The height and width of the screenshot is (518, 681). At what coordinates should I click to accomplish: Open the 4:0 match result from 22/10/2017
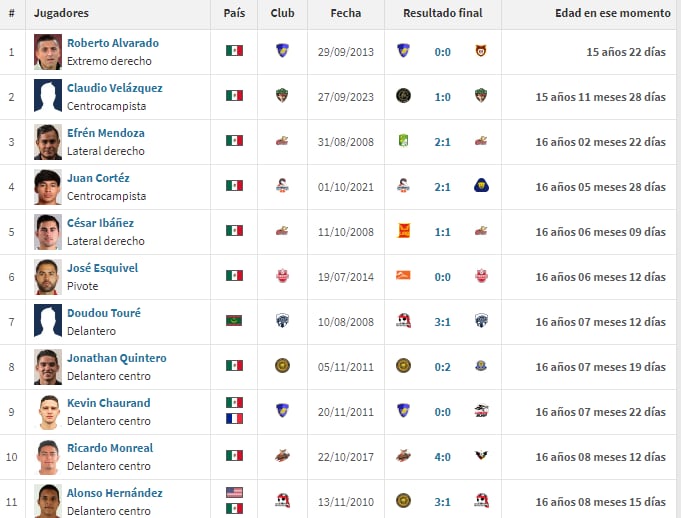[443, 456]
